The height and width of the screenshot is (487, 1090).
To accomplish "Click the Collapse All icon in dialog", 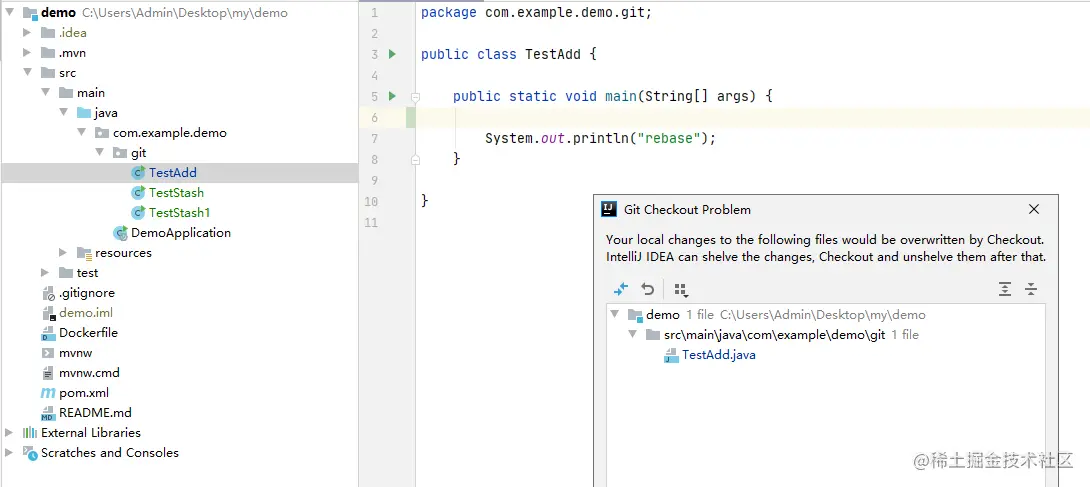I will pos(1032,289).
